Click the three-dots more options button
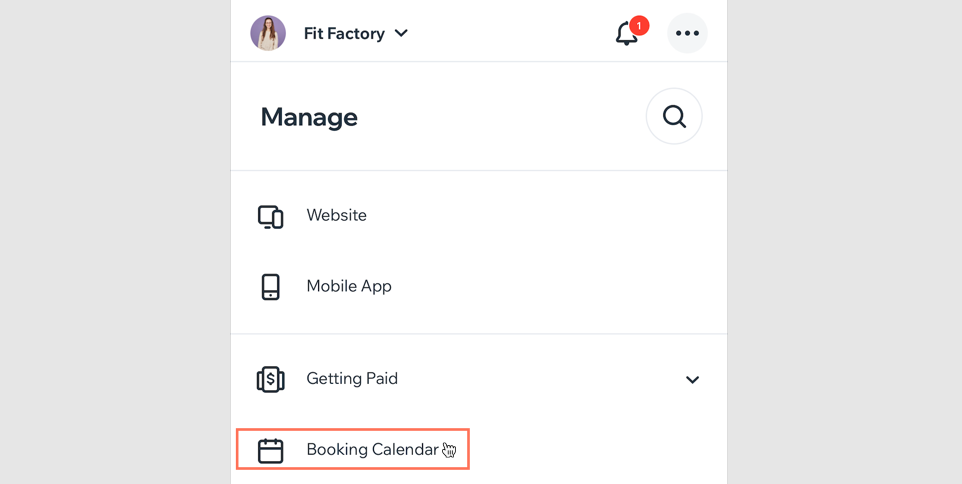This screenshot has height=484, width=962. 687,33
